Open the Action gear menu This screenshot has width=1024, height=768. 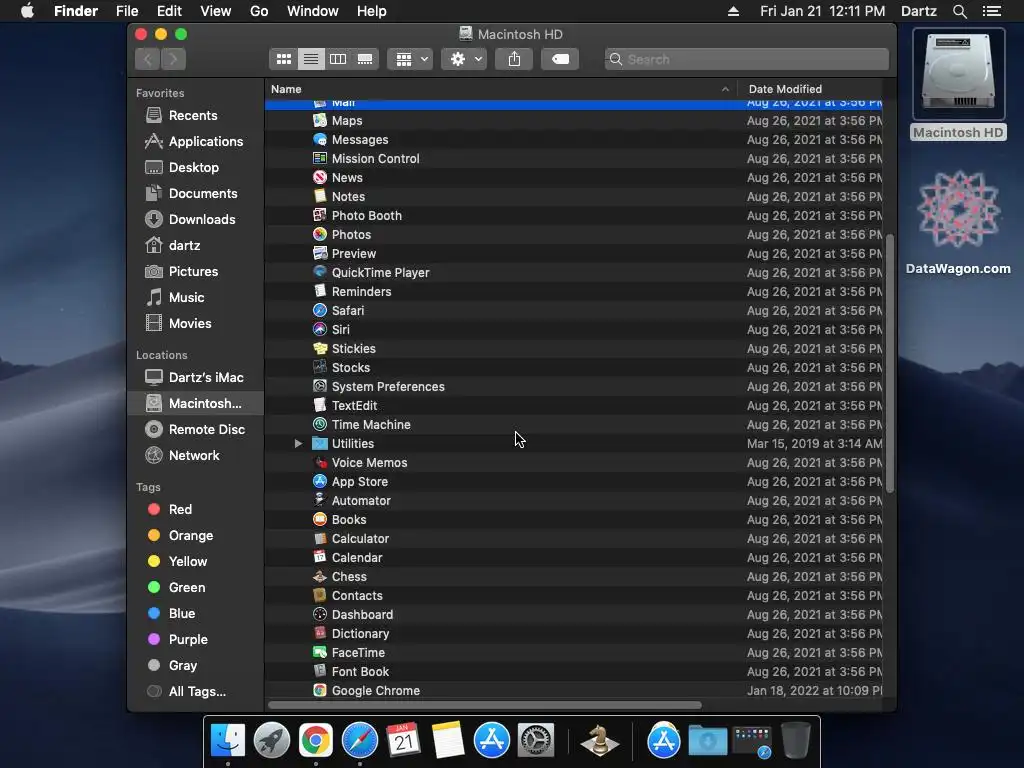(464, 59)
